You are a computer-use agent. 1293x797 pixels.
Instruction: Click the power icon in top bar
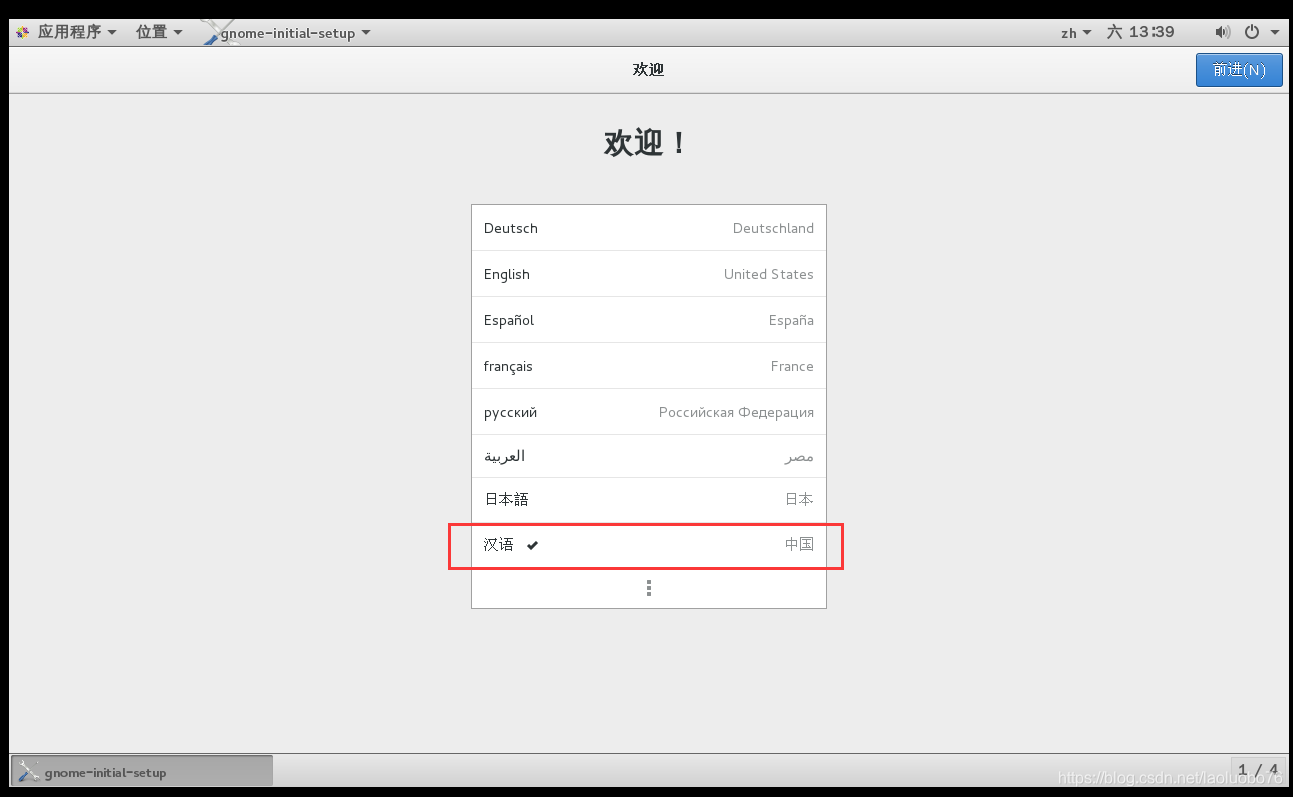click(x=1251, y=32)
